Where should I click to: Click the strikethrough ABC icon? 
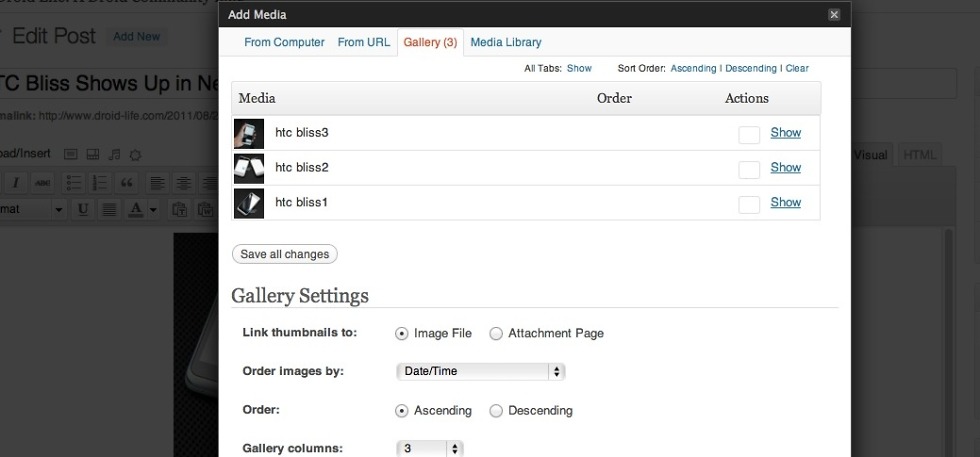click(x=43, y=183)
